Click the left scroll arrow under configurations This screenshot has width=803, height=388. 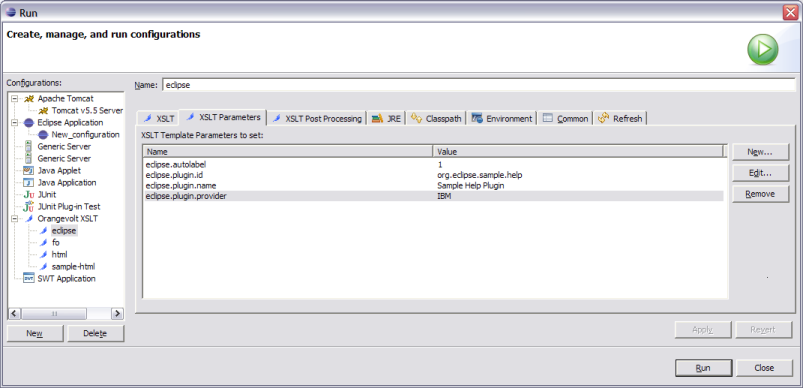(15, 313)
